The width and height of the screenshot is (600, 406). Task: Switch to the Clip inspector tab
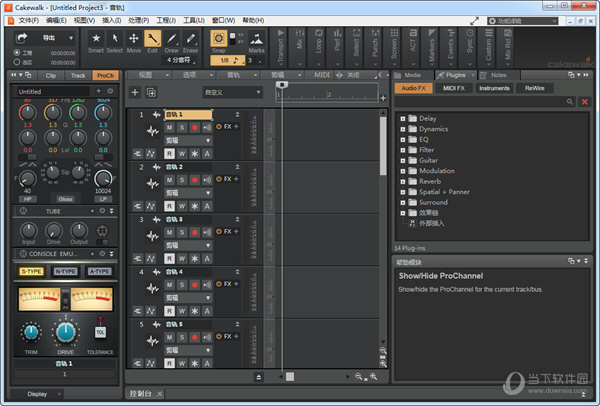[x=51, y=75]
